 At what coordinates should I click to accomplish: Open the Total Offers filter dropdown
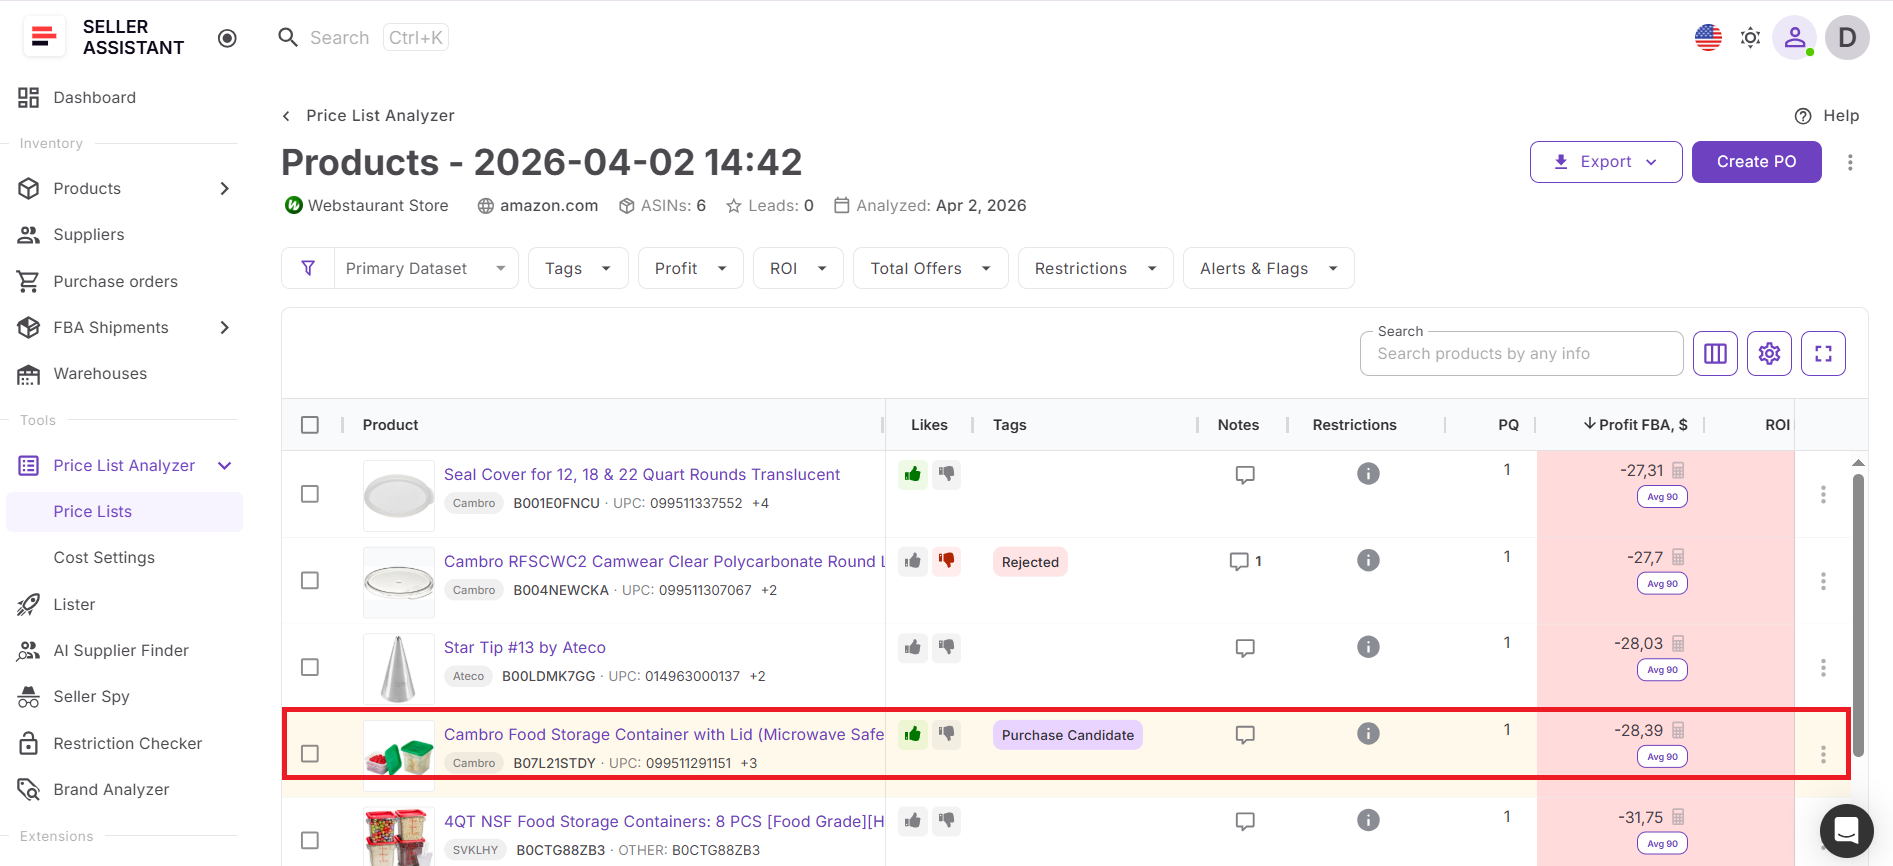click(930, 268)
